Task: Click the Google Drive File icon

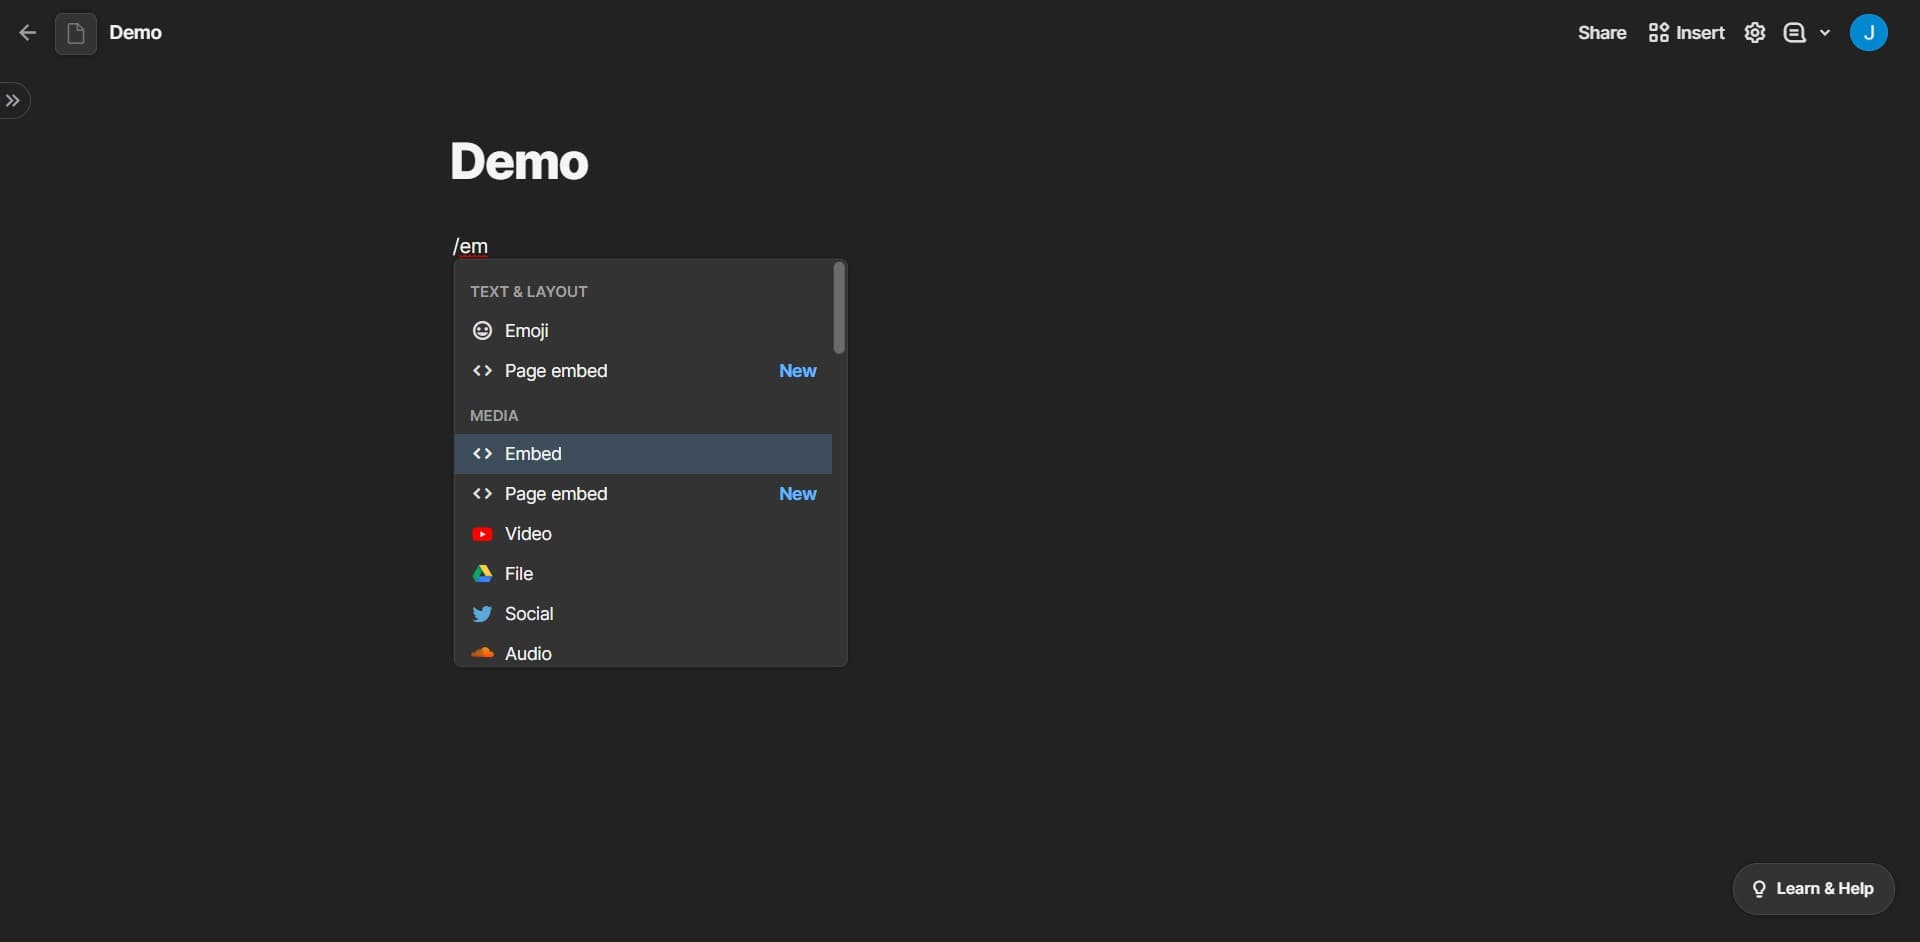Action: [x=482, y=574]
